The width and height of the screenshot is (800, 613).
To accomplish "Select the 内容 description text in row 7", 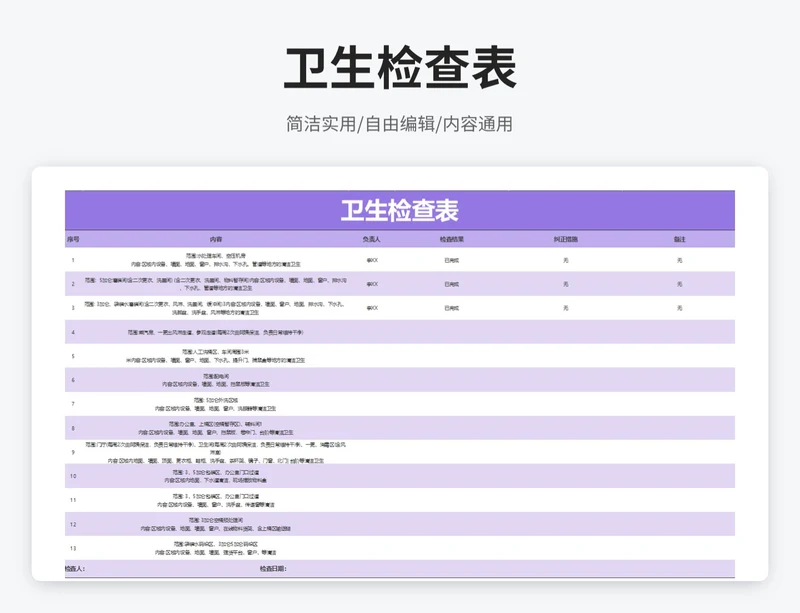I will [216, 404].
